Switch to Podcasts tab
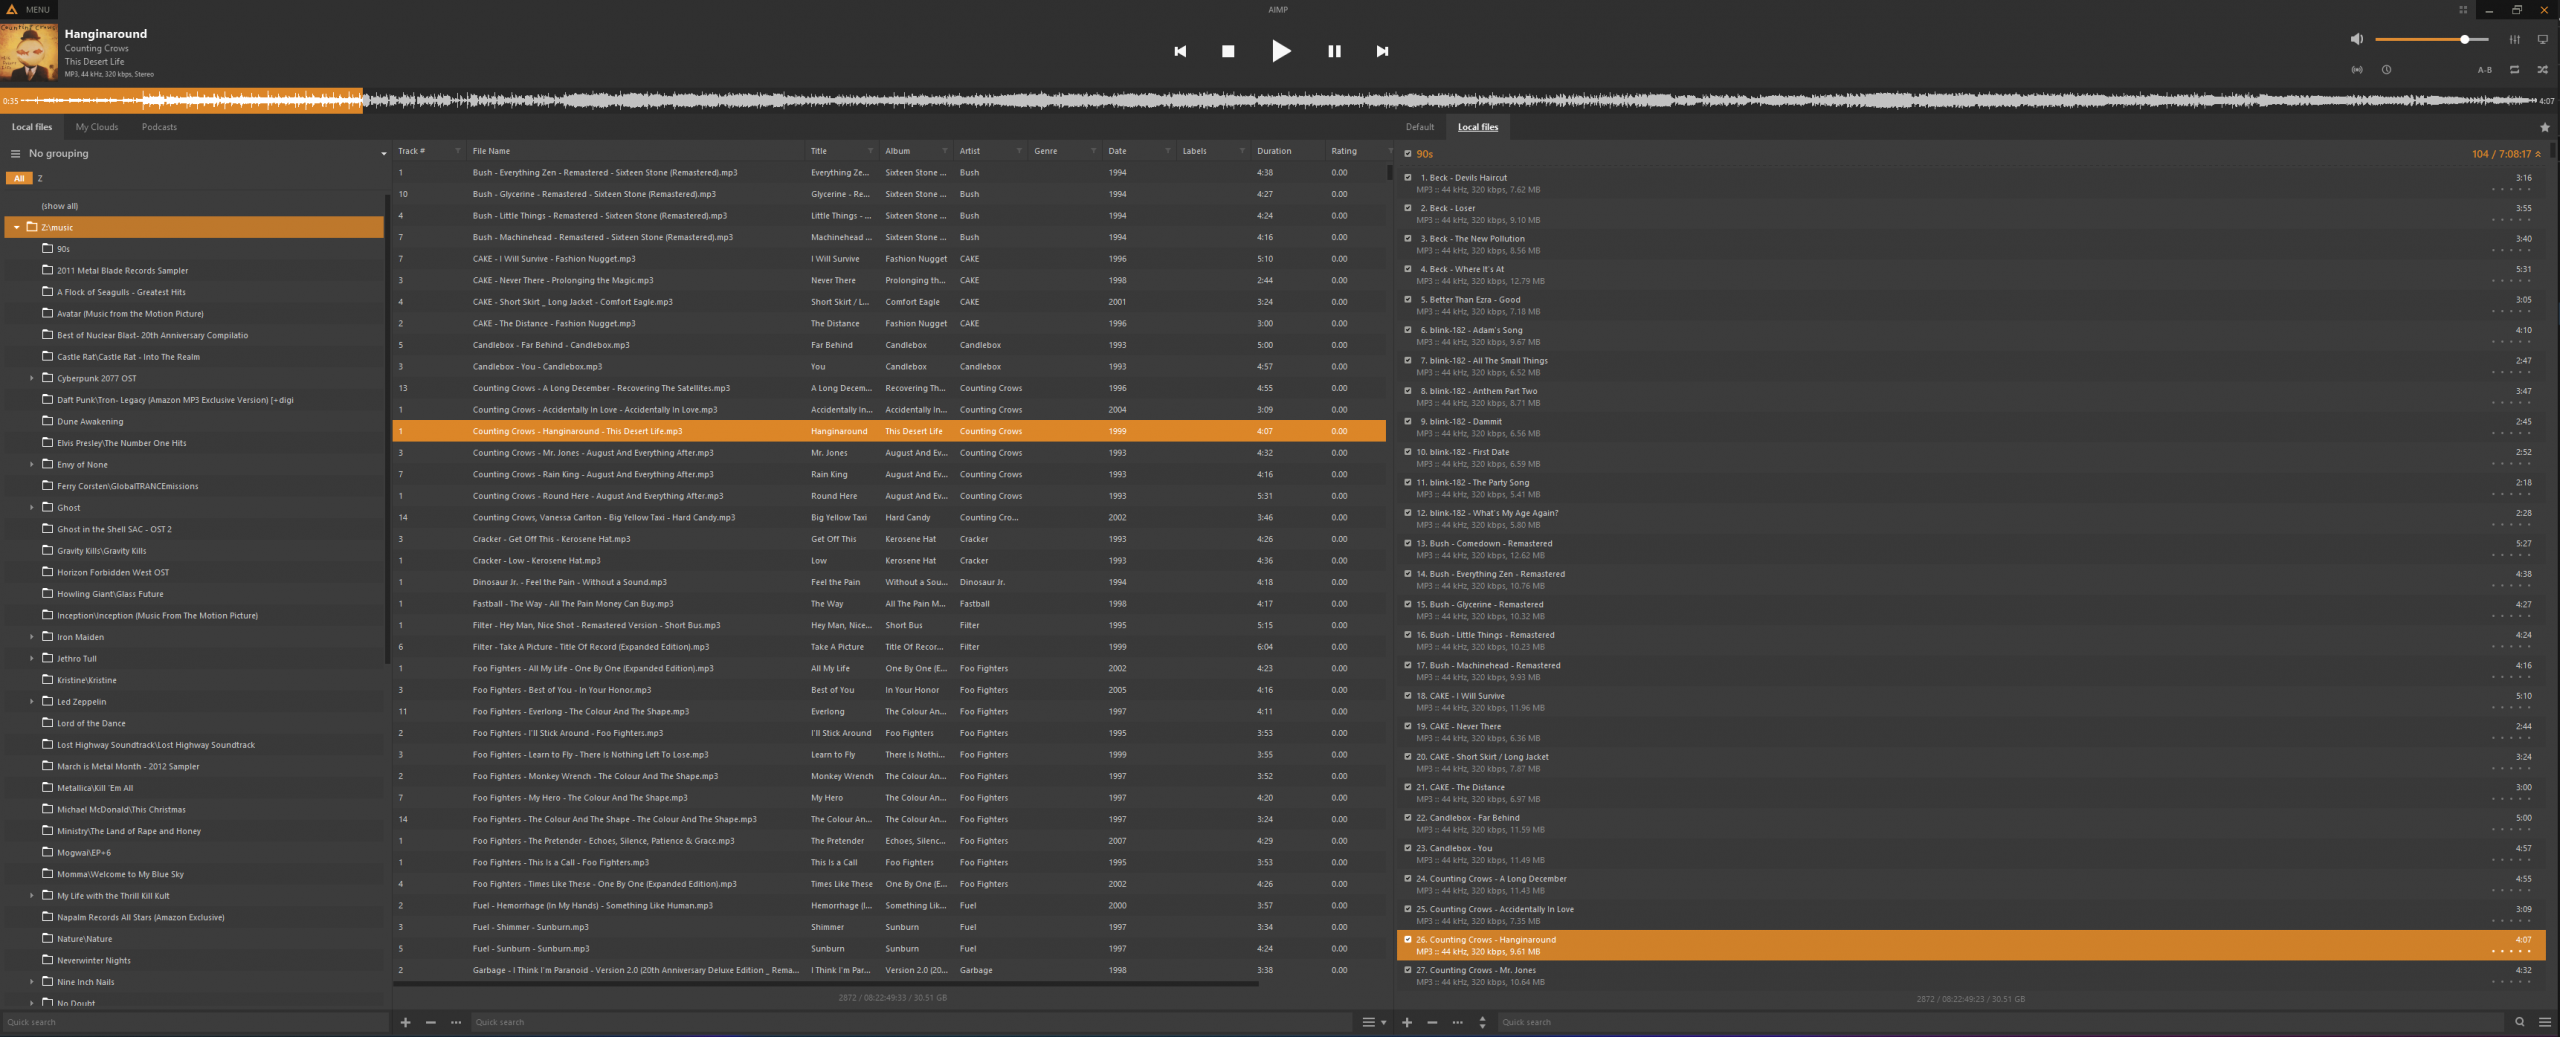Viewport: 2560px width, 1037px height. 159,127
